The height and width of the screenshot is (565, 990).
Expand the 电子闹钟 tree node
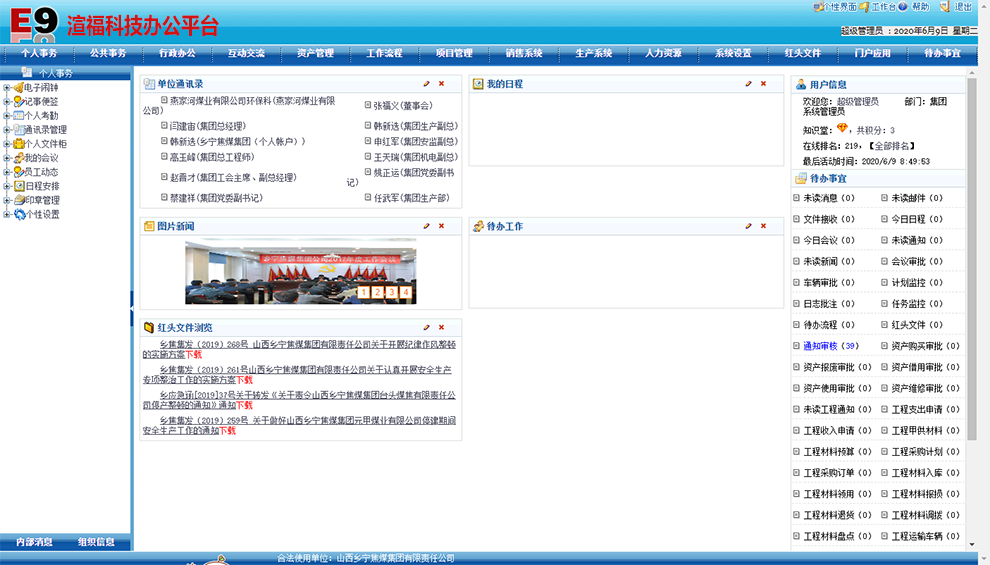6,88
